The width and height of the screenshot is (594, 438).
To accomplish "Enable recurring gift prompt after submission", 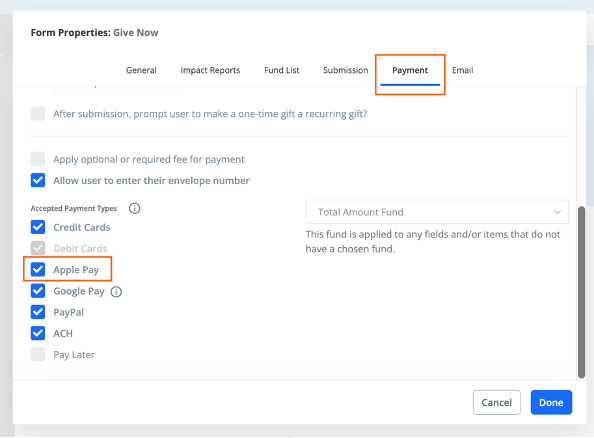I will (x=38, y=113).
